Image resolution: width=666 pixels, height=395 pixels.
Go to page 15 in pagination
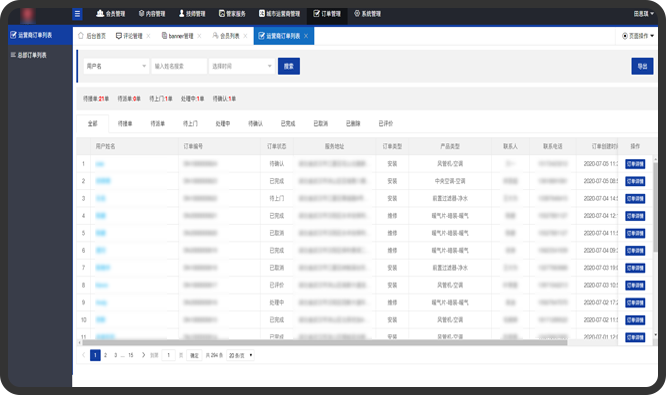[x=131, y=355]
